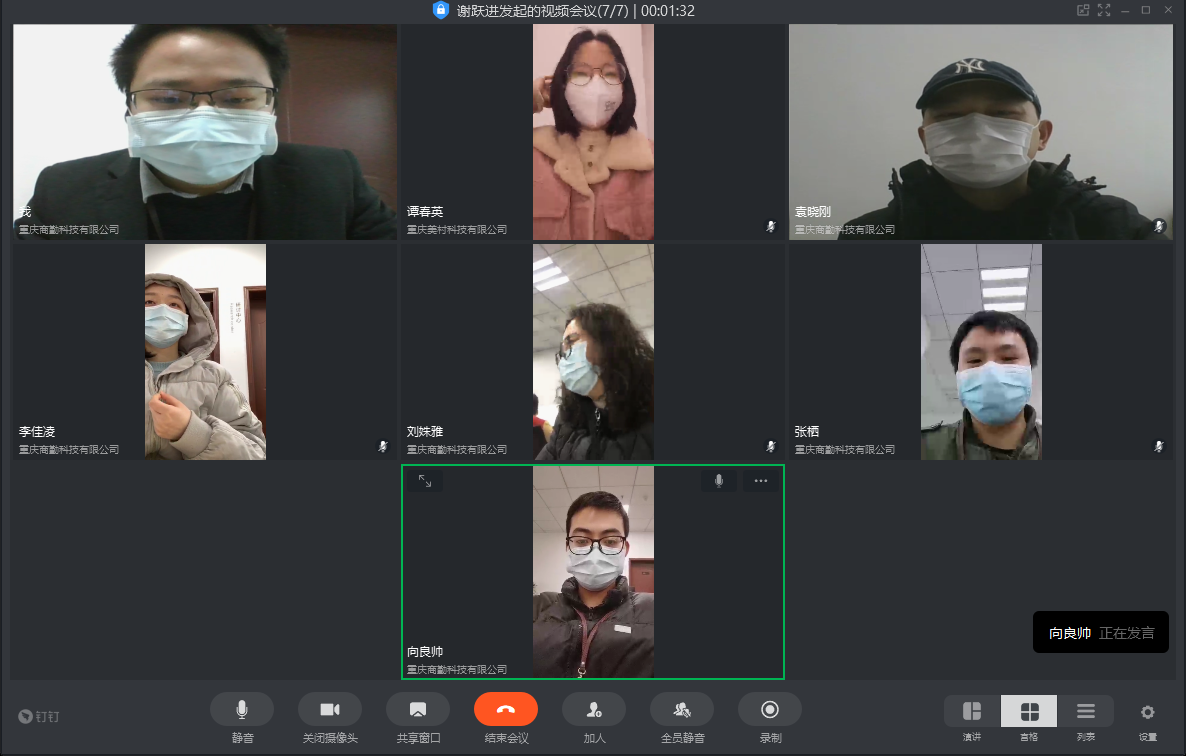This screenshot has height=756, width=1186.
Task: Click the 向良帅 正在发言 speaking notification
Action: pyautogui.click(x=1100, y=633)
